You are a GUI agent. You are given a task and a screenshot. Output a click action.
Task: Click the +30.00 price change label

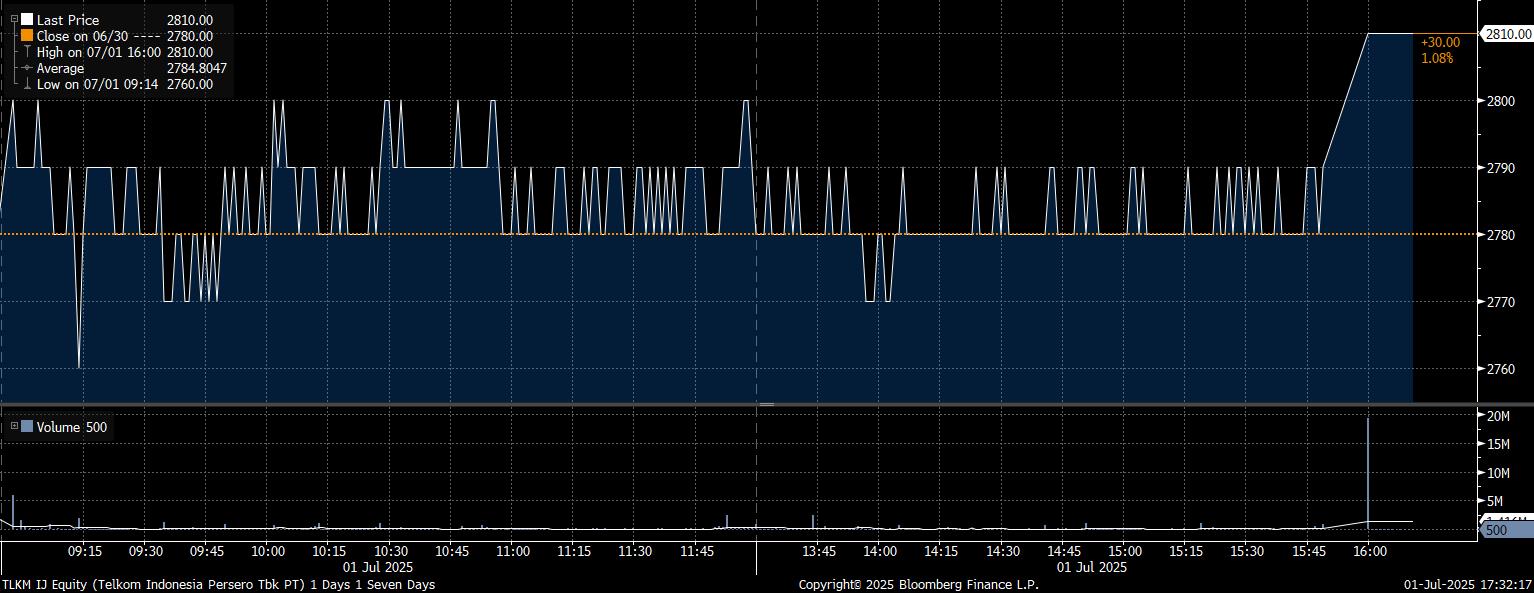point(1440,42)
